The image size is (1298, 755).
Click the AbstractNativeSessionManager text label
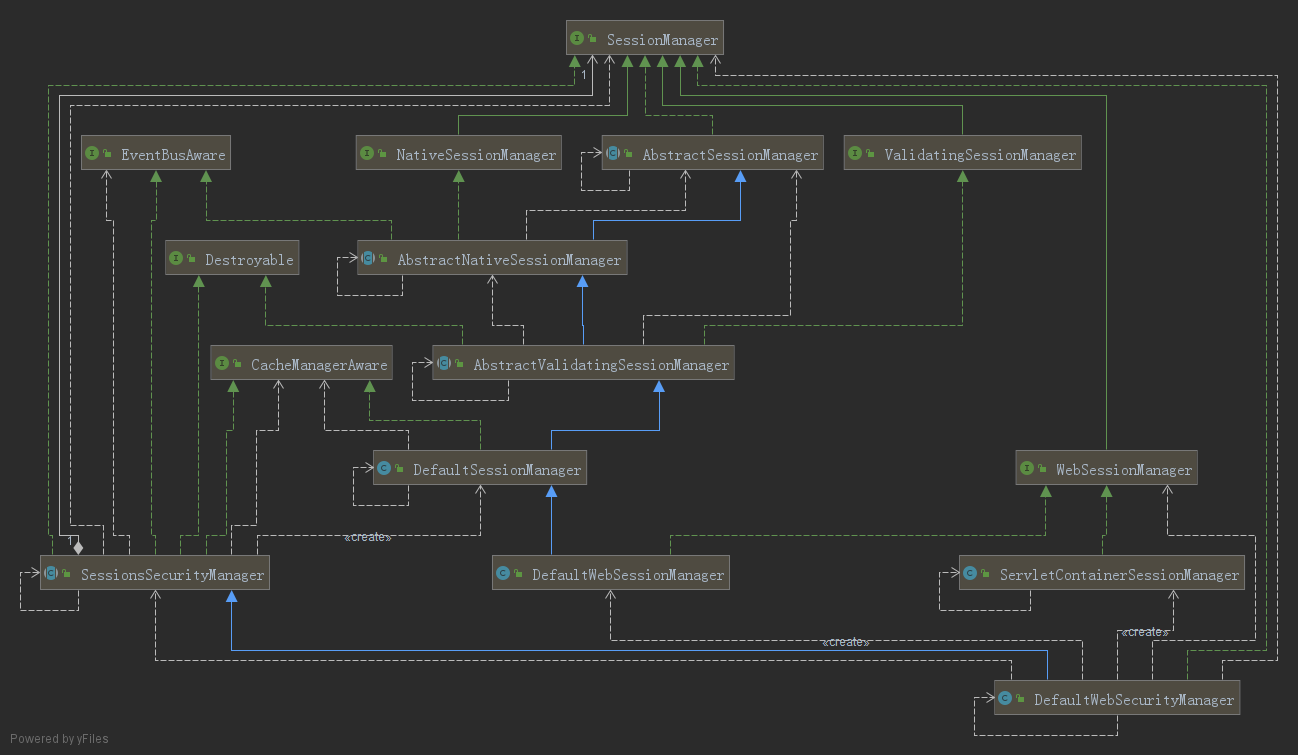[509, 260]
